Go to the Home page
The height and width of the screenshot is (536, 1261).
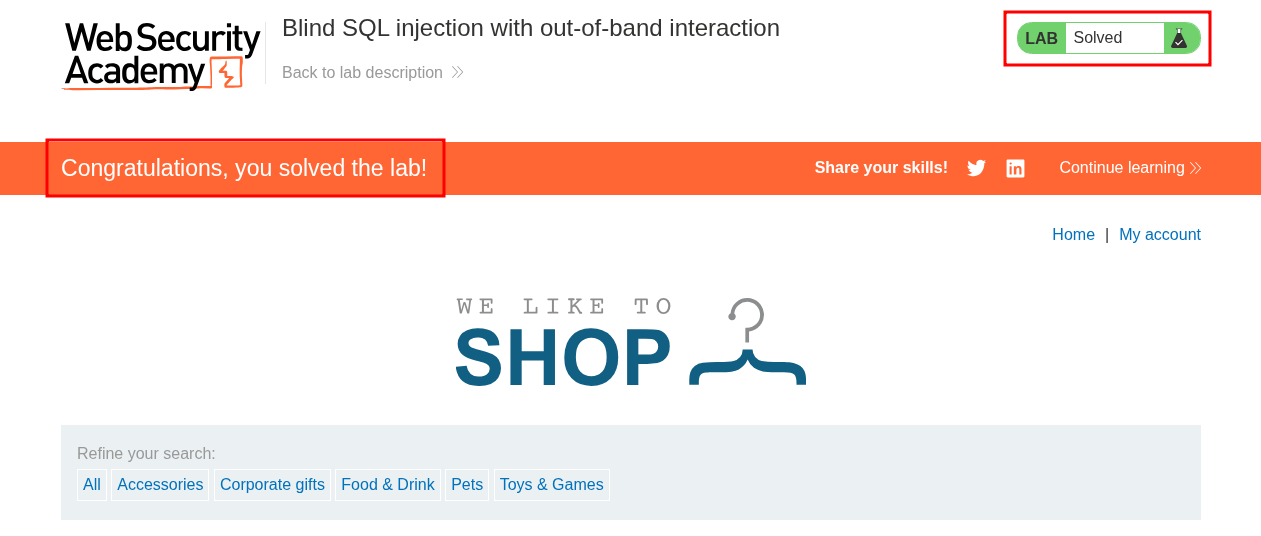coord(1073,234)
